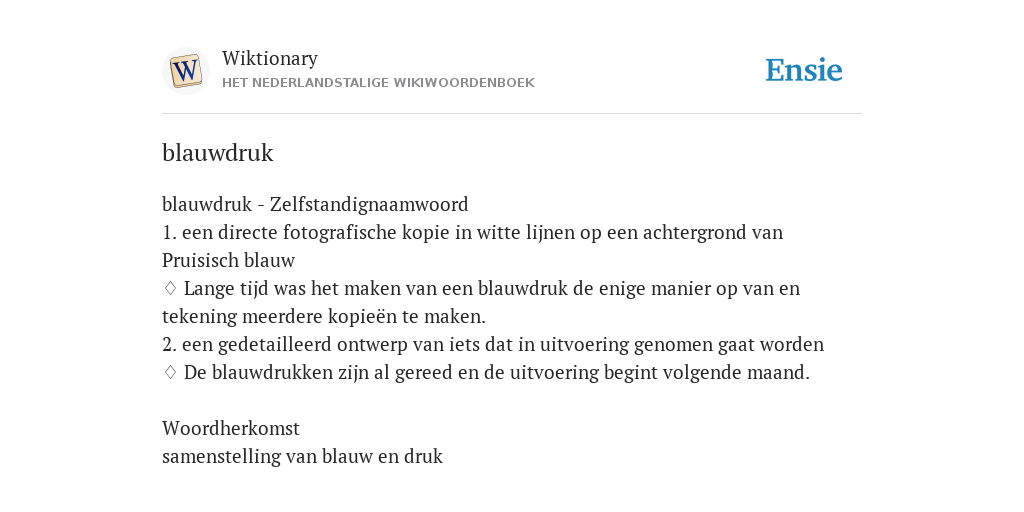This screenshot has width=1024, height=512.
Task: Click the example sentence starting 'Lange tijd'
Action: click(x=492, y=289)
